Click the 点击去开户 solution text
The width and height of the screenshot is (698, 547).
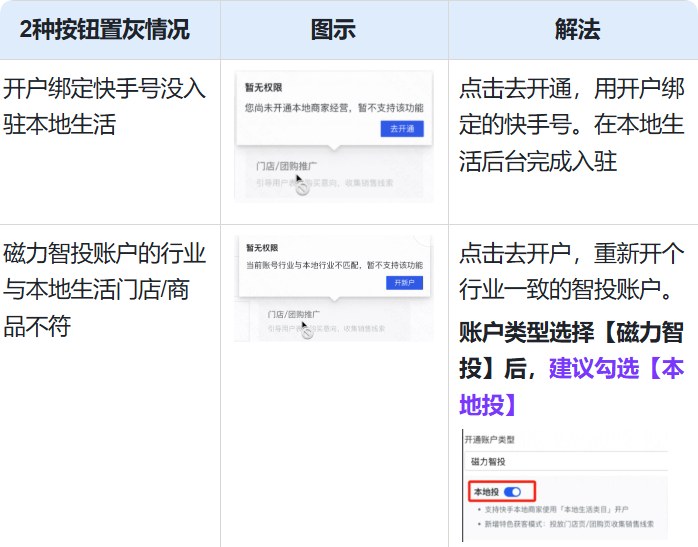pyautogui.click(x=572, y=271)
